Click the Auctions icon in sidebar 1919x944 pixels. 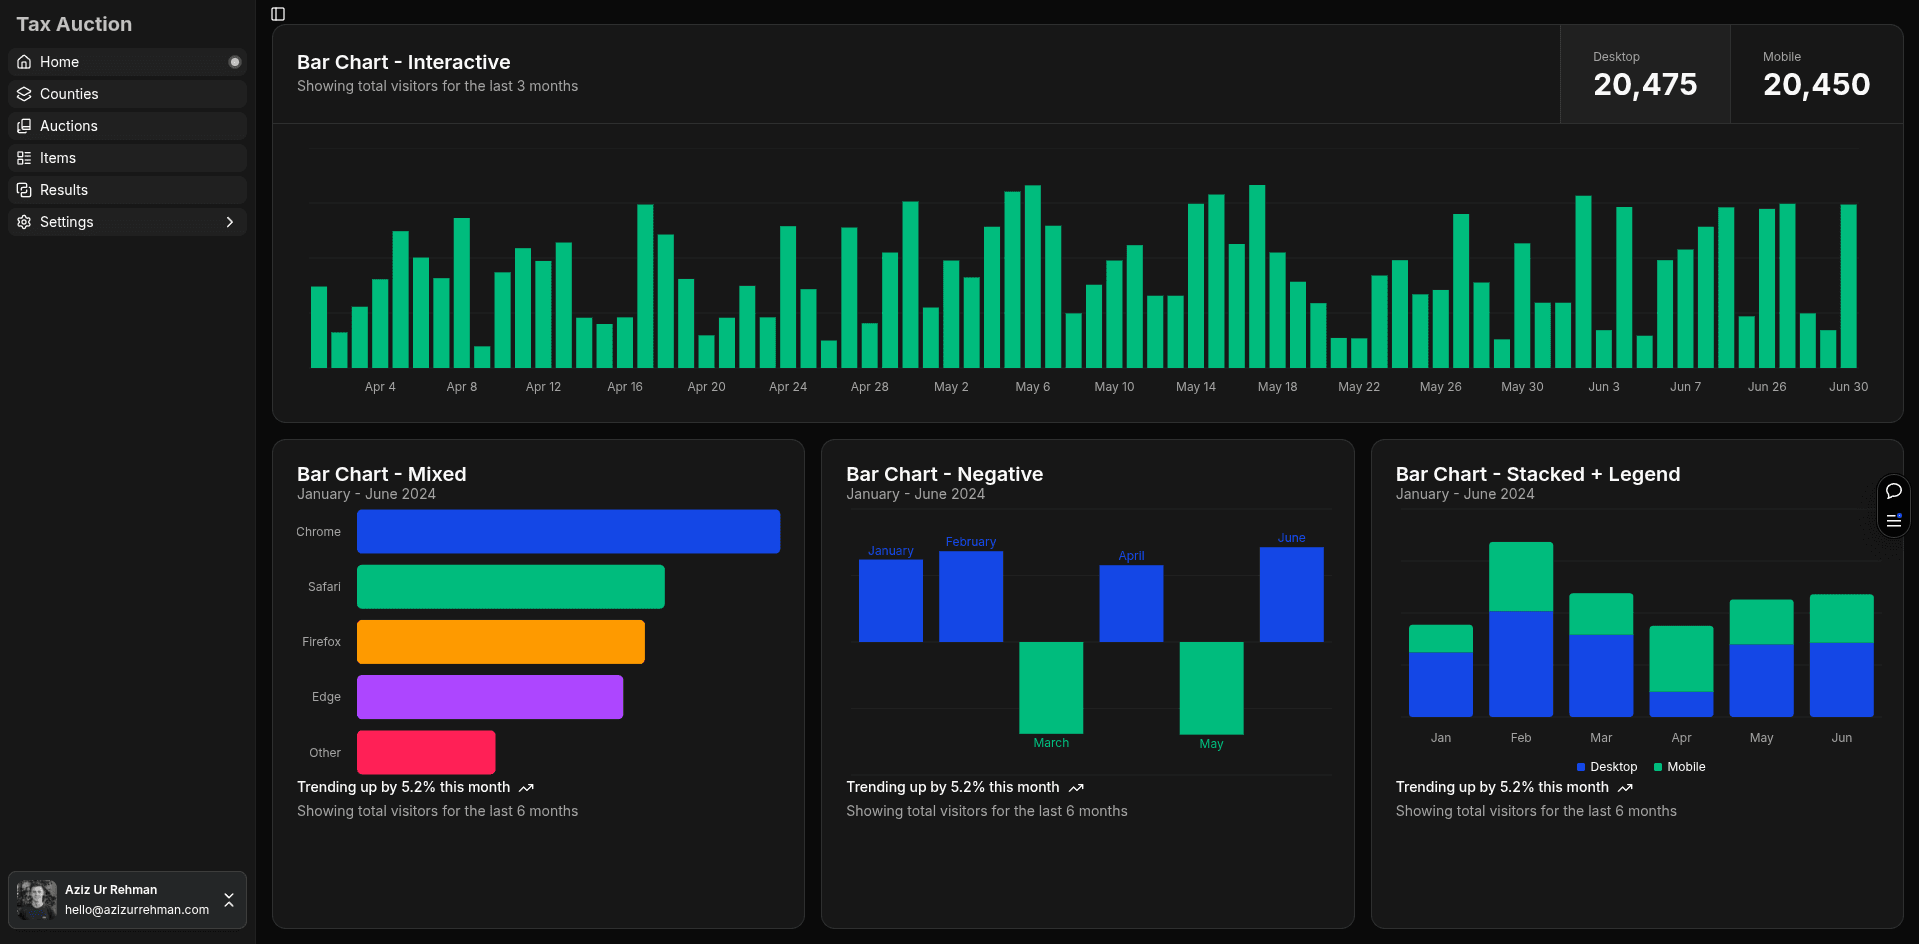24,126
